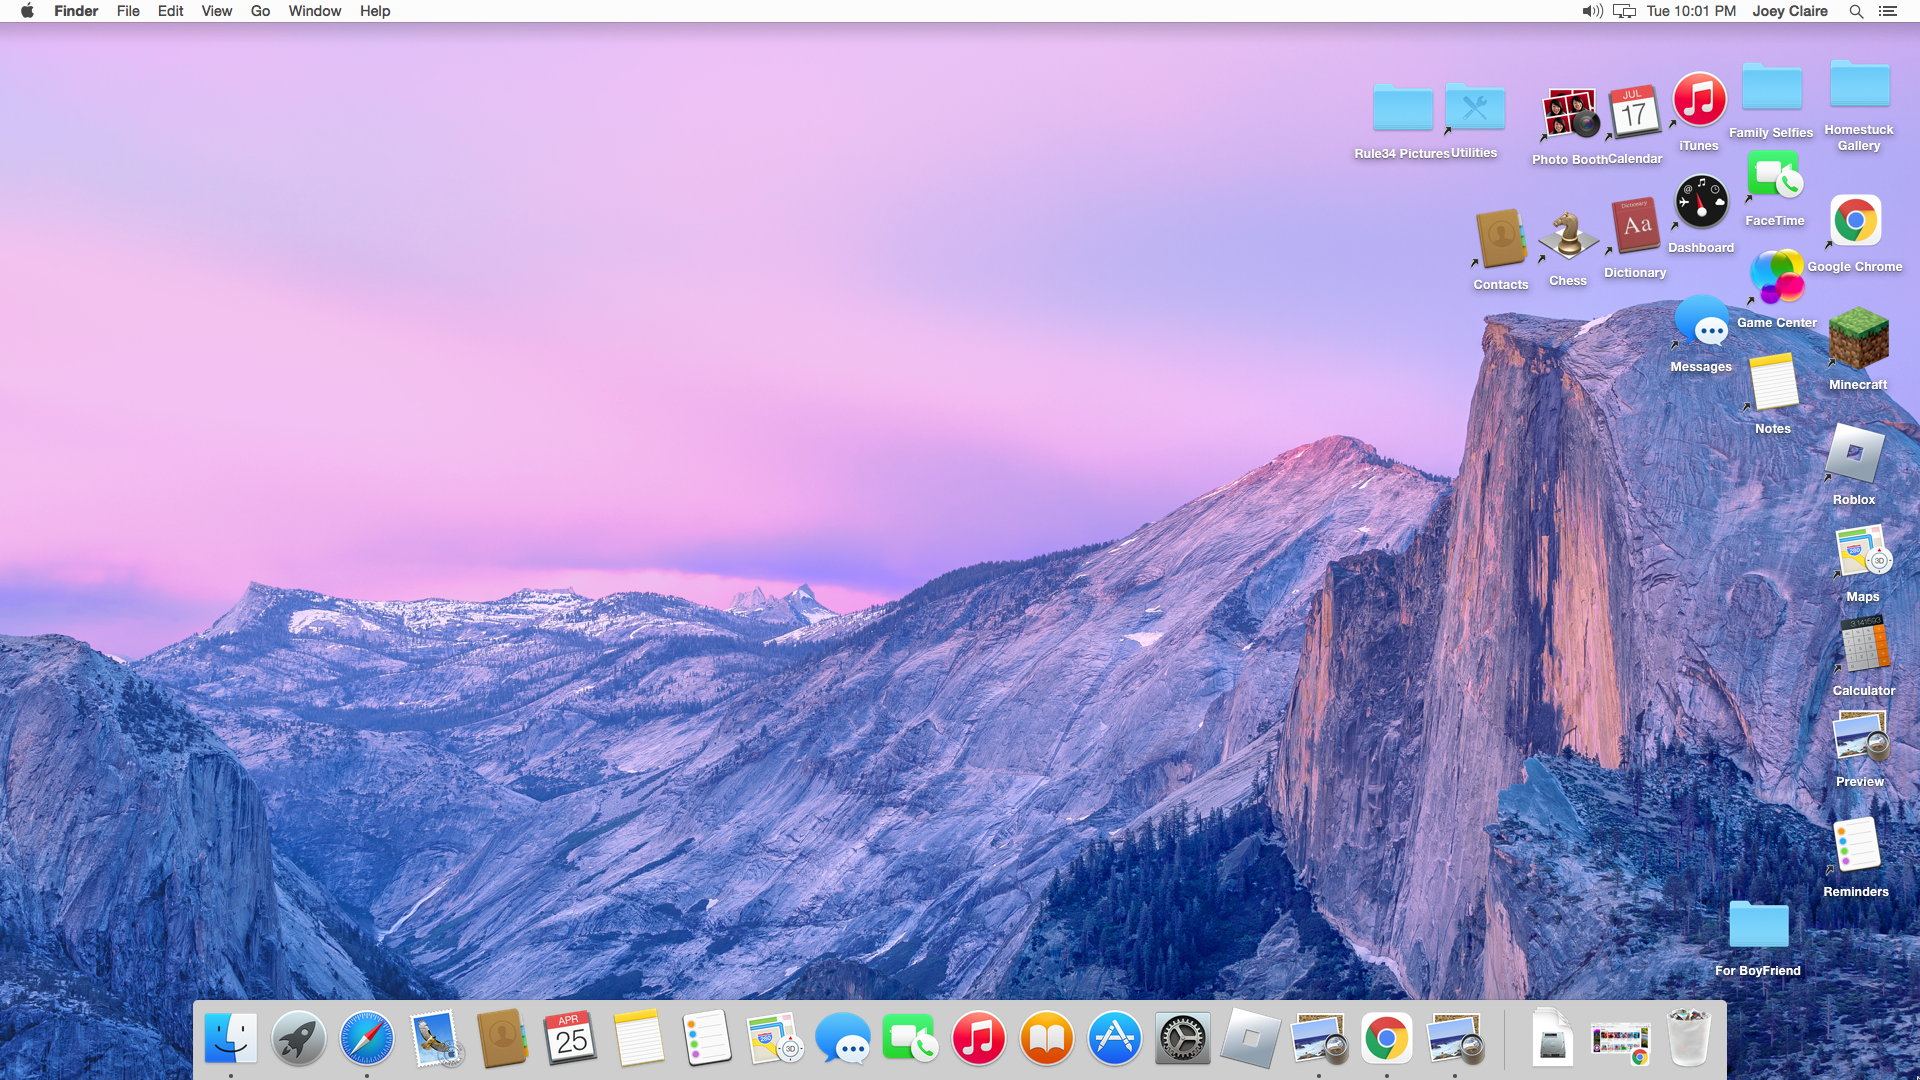Viewport: 1920px width, 1080px height.
Task: Select the Dashboard desktop icon
Action: pyautogui.click(x=1701, y=202)
